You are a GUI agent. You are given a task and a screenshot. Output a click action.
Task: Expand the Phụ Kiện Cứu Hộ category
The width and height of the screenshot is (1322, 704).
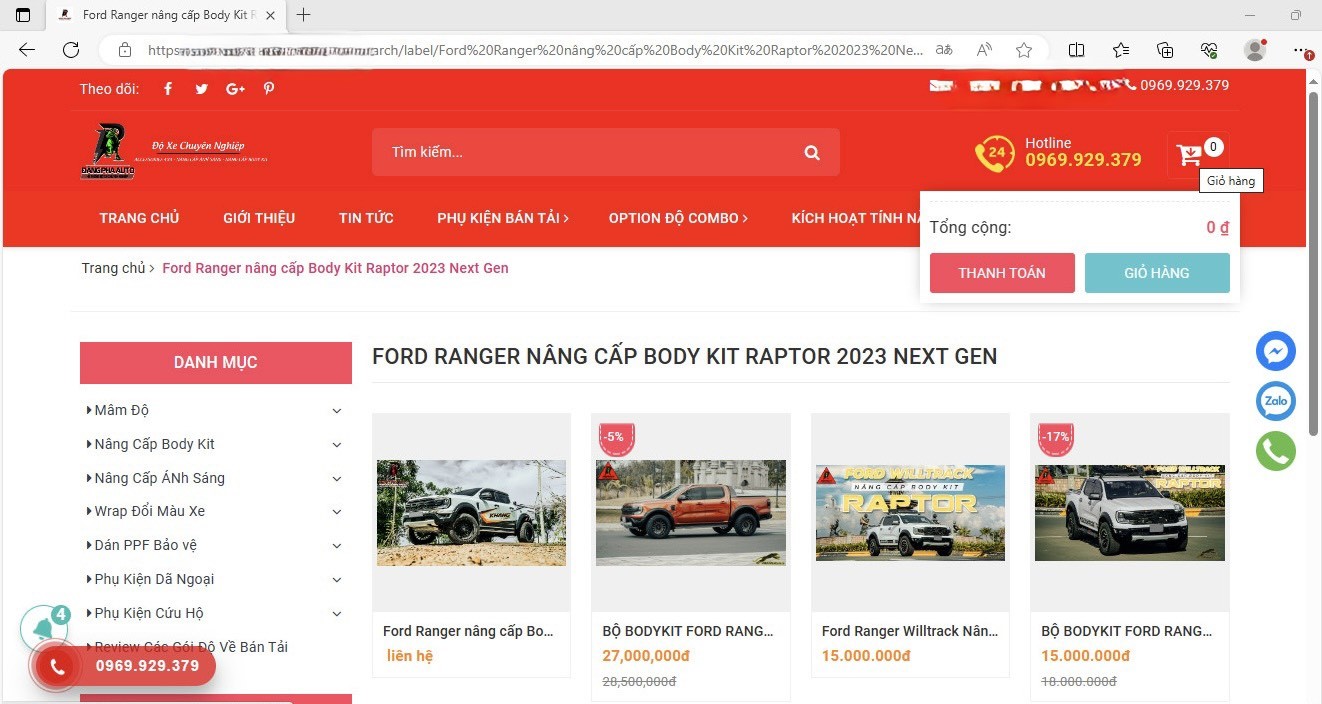pos(337,614)
